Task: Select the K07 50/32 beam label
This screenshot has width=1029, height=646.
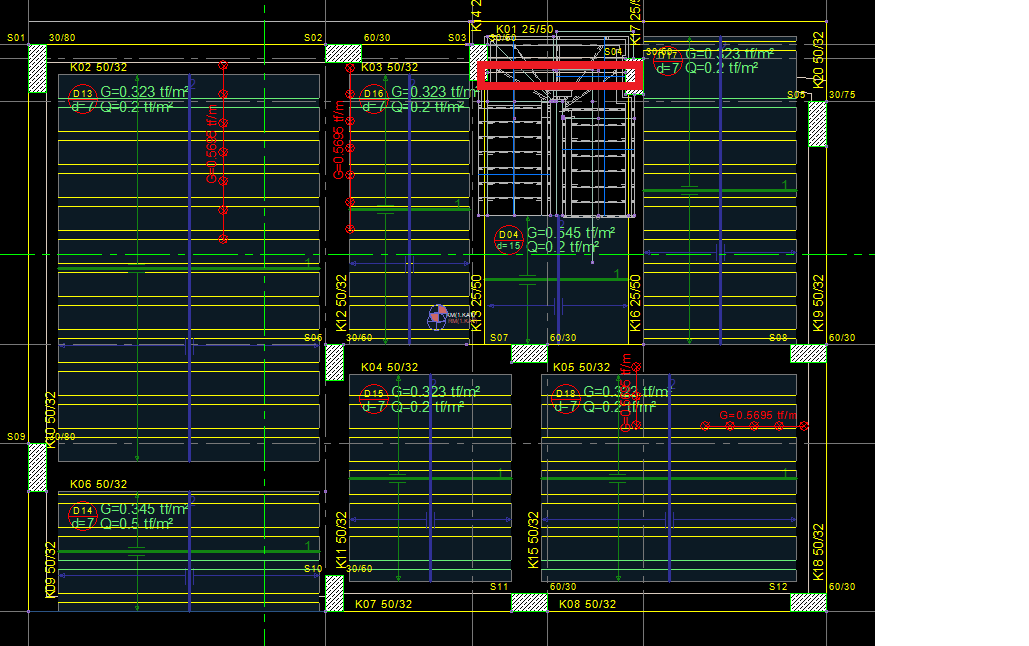Action: 383,604
